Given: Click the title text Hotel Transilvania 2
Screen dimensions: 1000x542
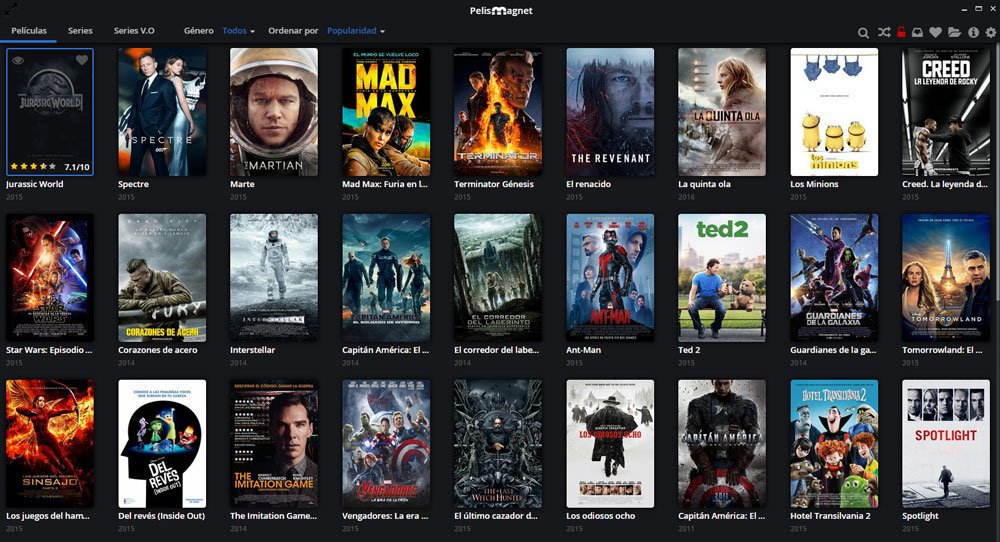Looking at the screenshot, I should pyautogui.click(x=830, y=516).
